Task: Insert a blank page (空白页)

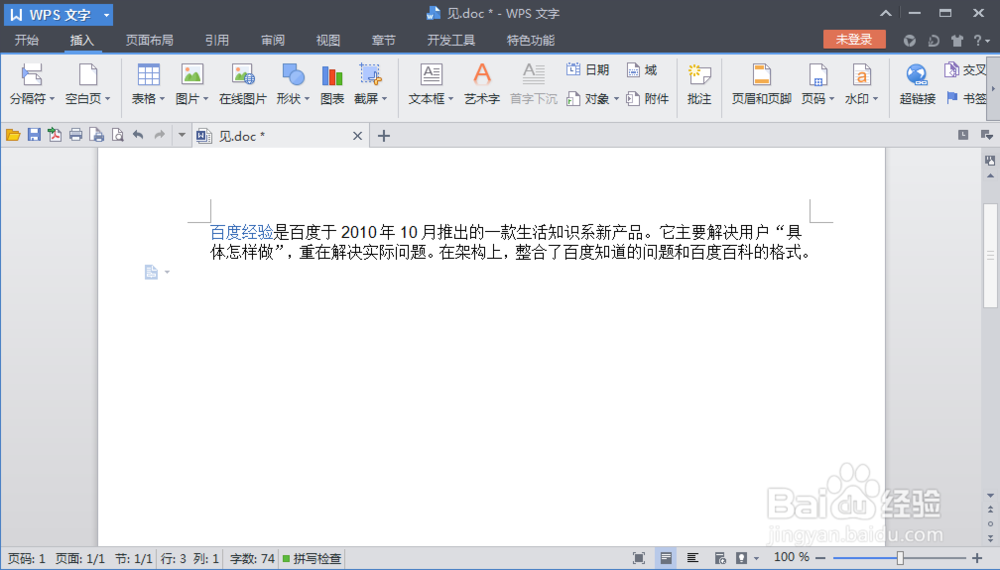Action: (x=87, y=84)
